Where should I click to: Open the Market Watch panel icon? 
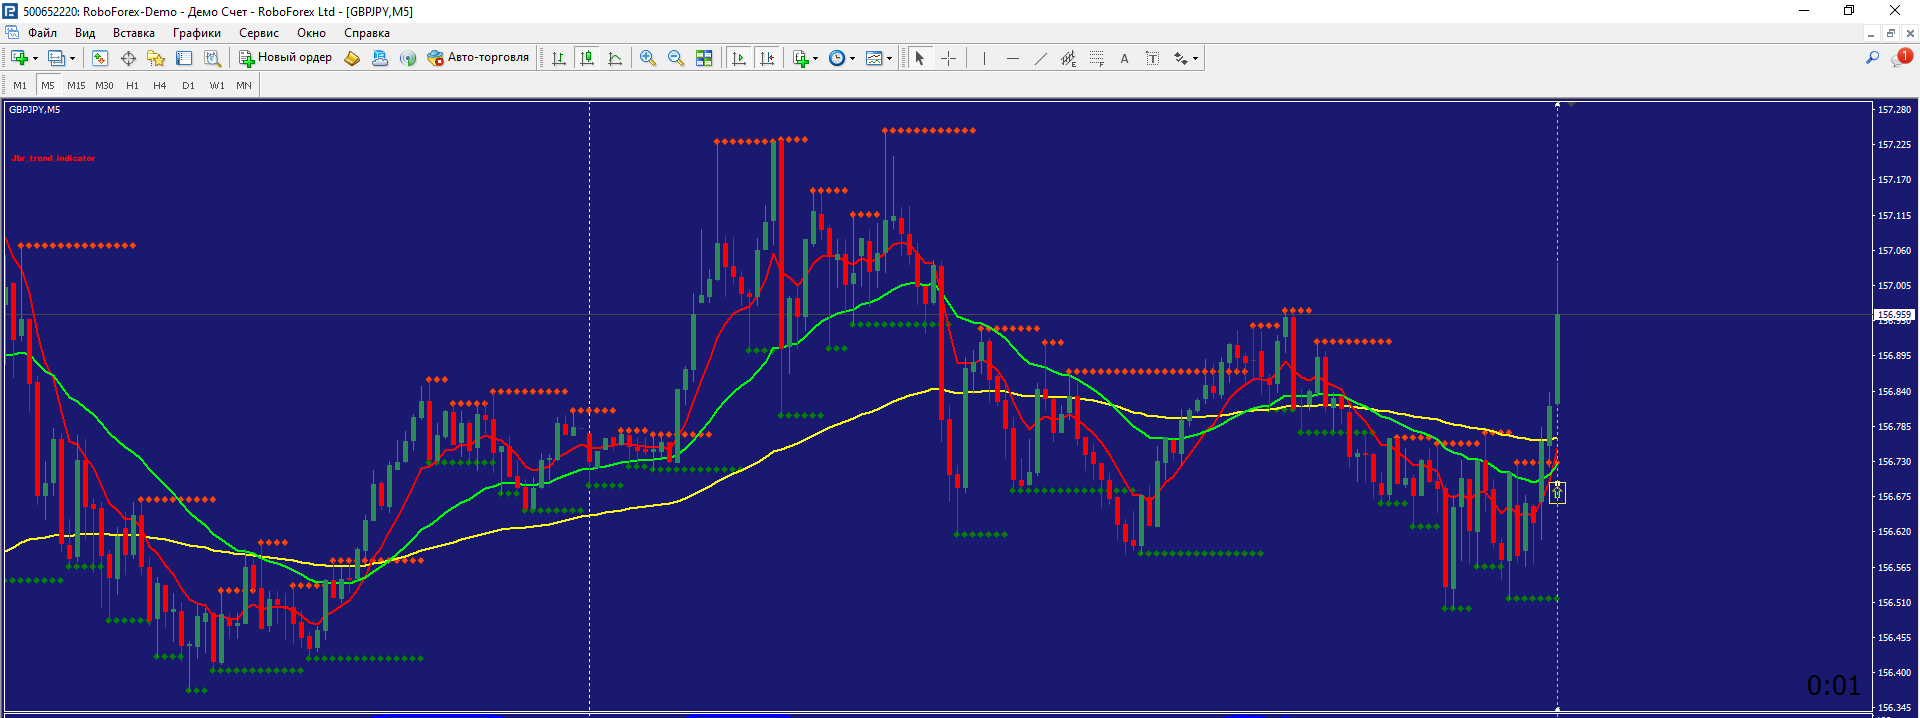[x=100, y=58]
